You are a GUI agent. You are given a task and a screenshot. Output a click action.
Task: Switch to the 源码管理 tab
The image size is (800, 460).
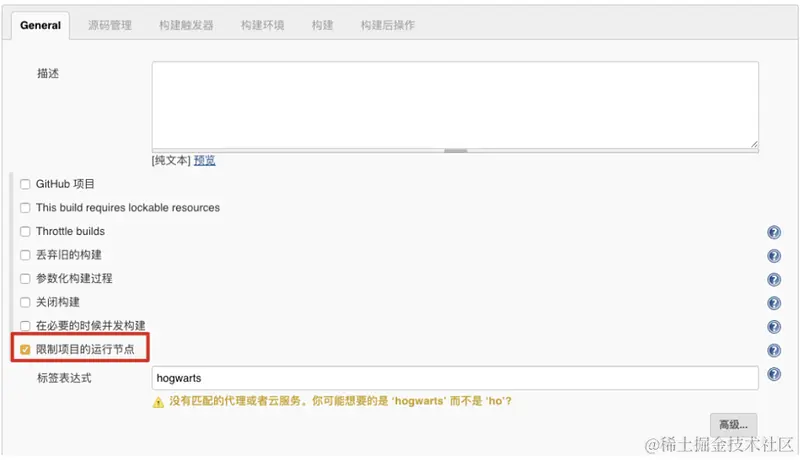coord(110,25)
